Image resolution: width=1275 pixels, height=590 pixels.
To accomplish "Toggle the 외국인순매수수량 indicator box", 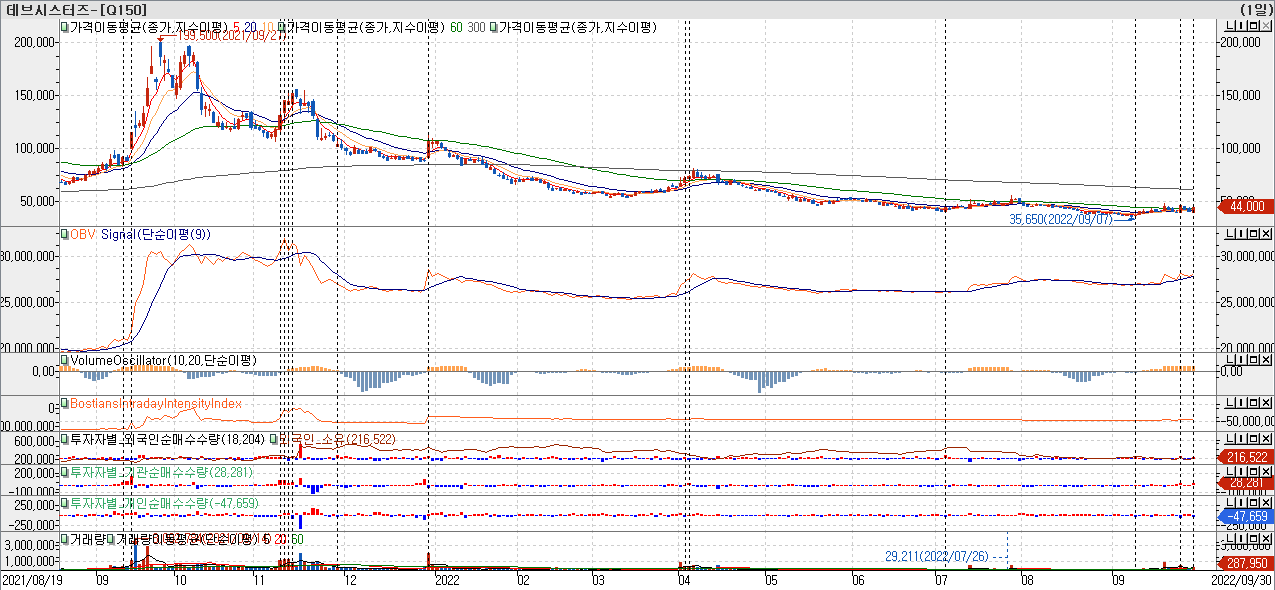I will 64,439.
